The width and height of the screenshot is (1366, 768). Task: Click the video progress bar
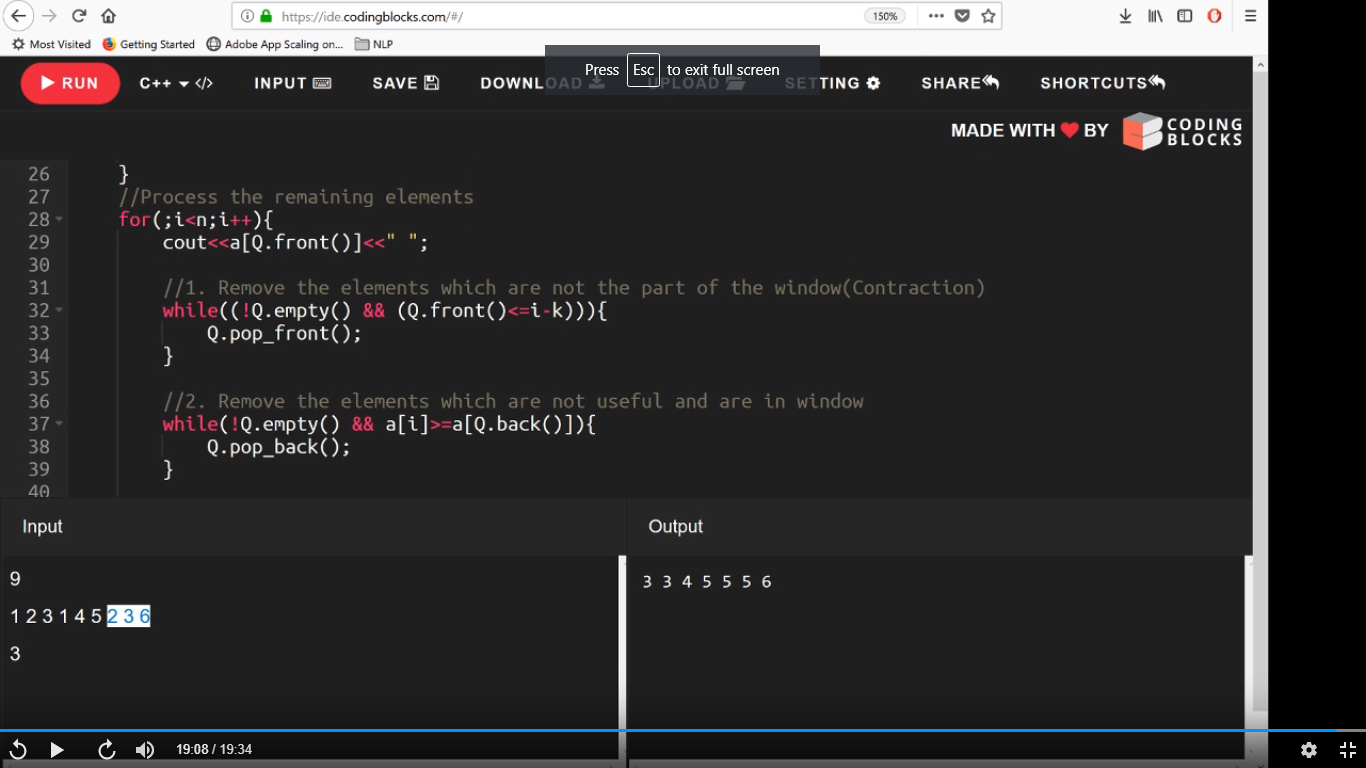683,731
